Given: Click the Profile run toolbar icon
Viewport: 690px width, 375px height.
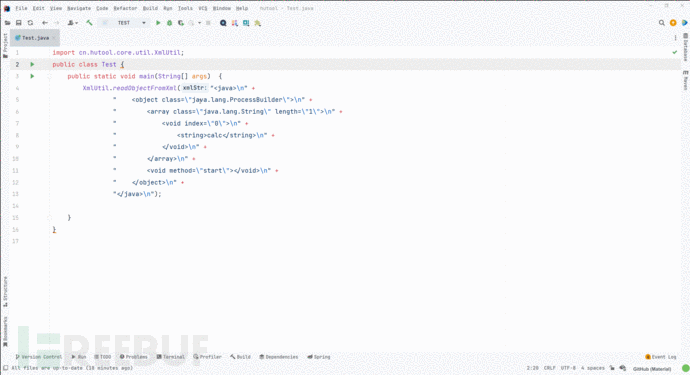Looking at the screenshot, I should (192, 23).
